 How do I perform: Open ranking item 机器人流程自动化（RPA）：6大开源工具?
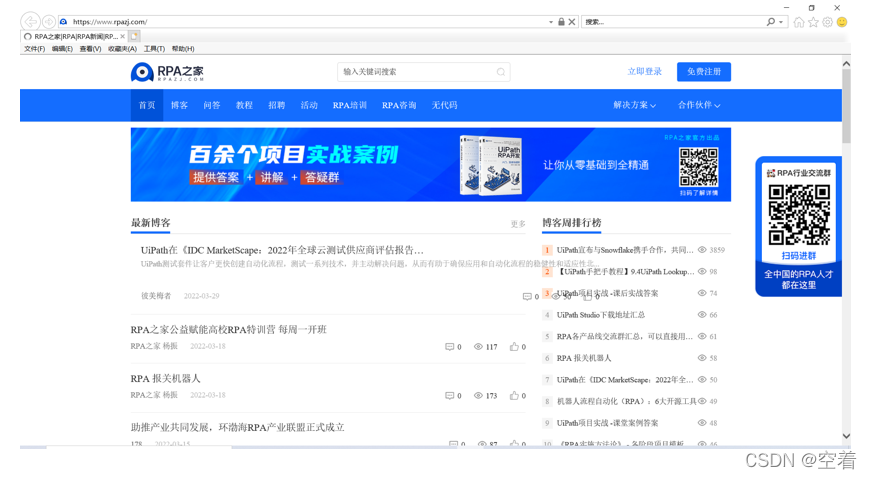pyautogui.click(x=626, y=401)
